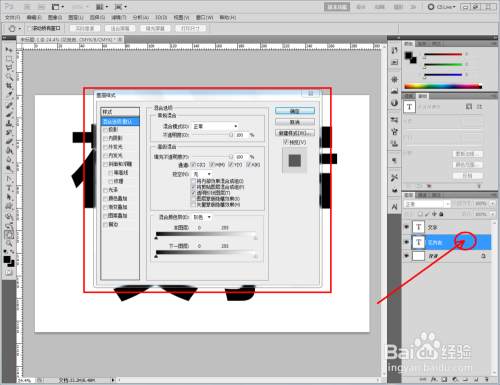This screenshot has width=500, height=385.
Task: Select the Lasso tool
Action: pyautogui.click(x=9, y=68)
